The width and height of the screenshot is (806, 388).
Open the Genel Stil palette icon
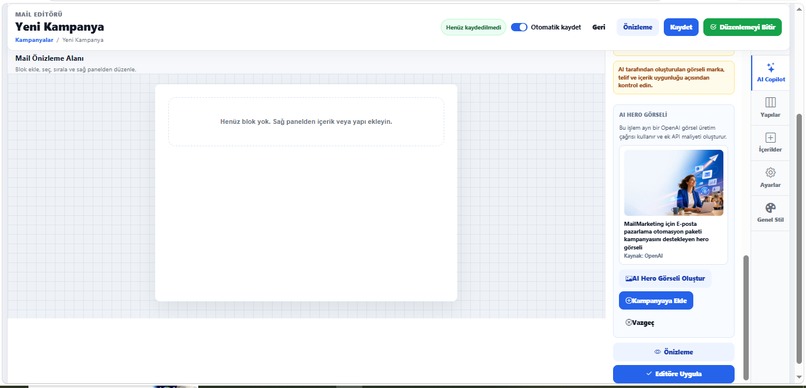pyautogui.click(x=770, y=207)
